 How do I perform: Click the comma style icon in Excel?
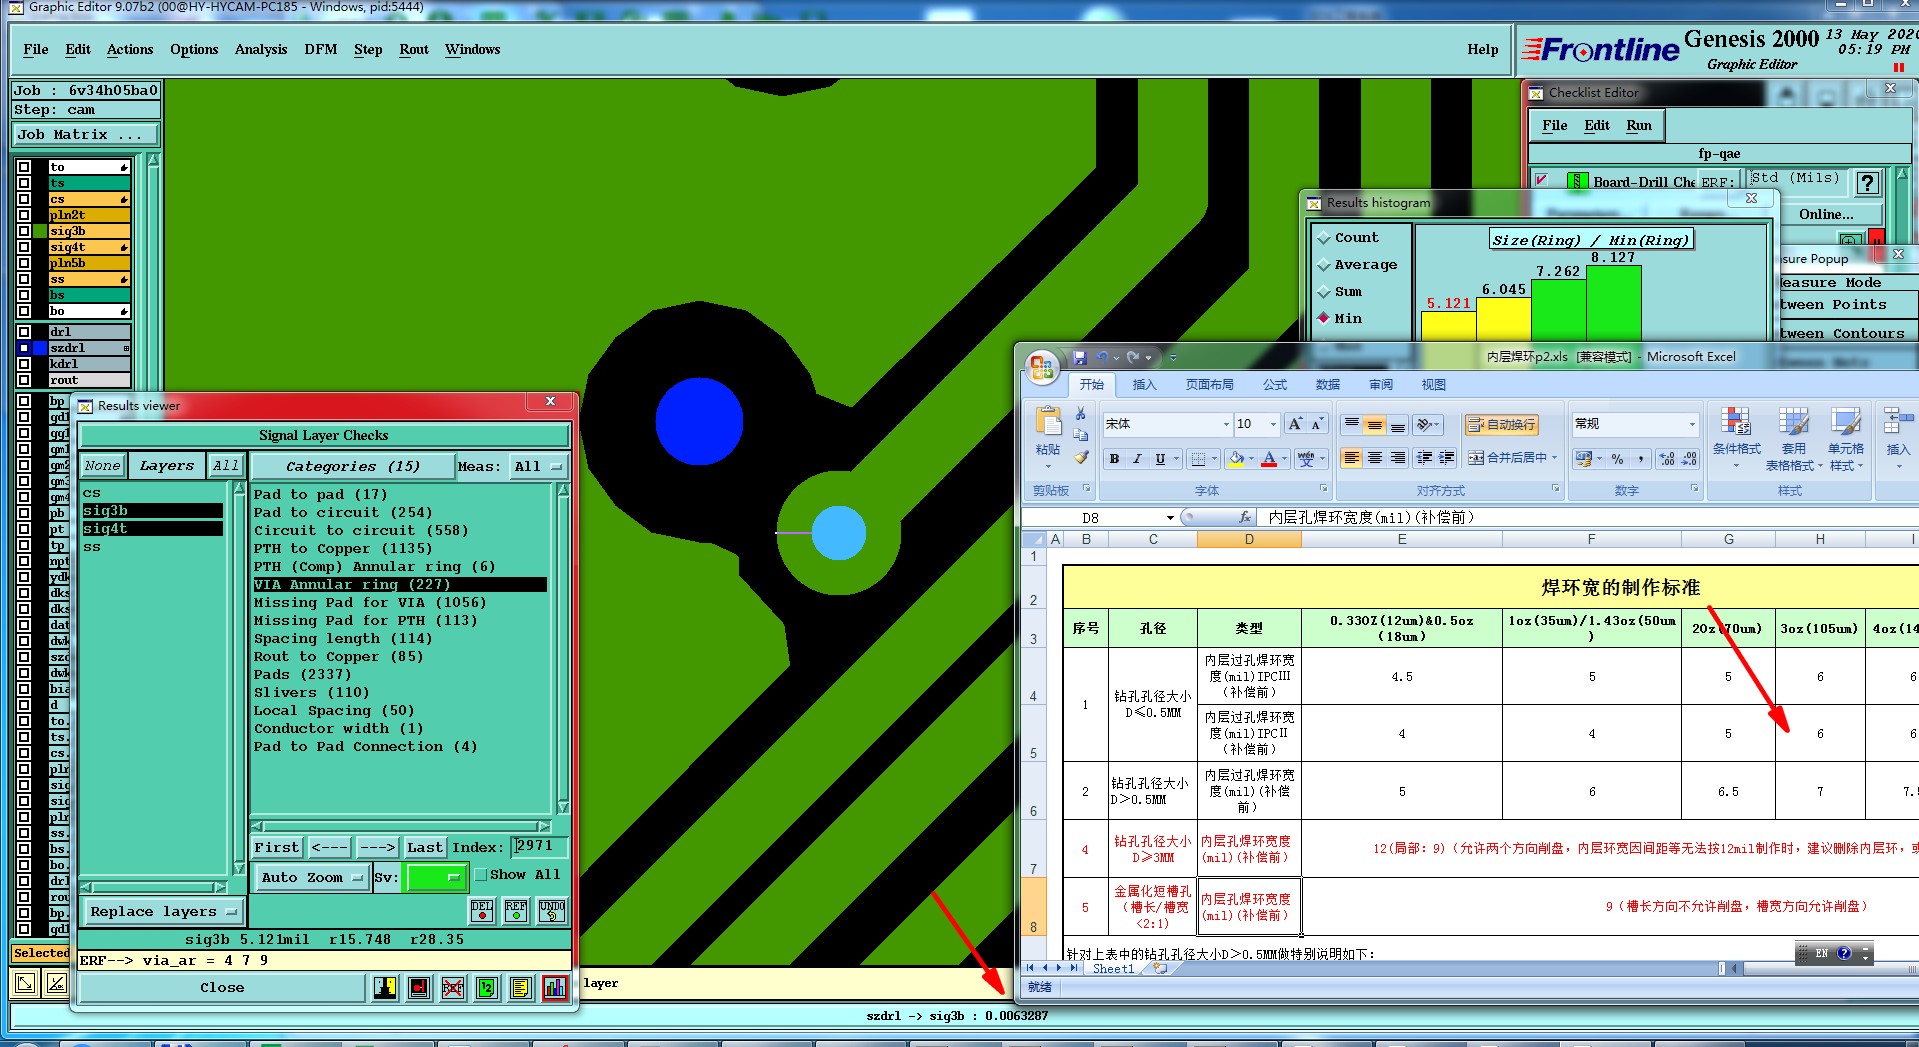pos(1641,459)
